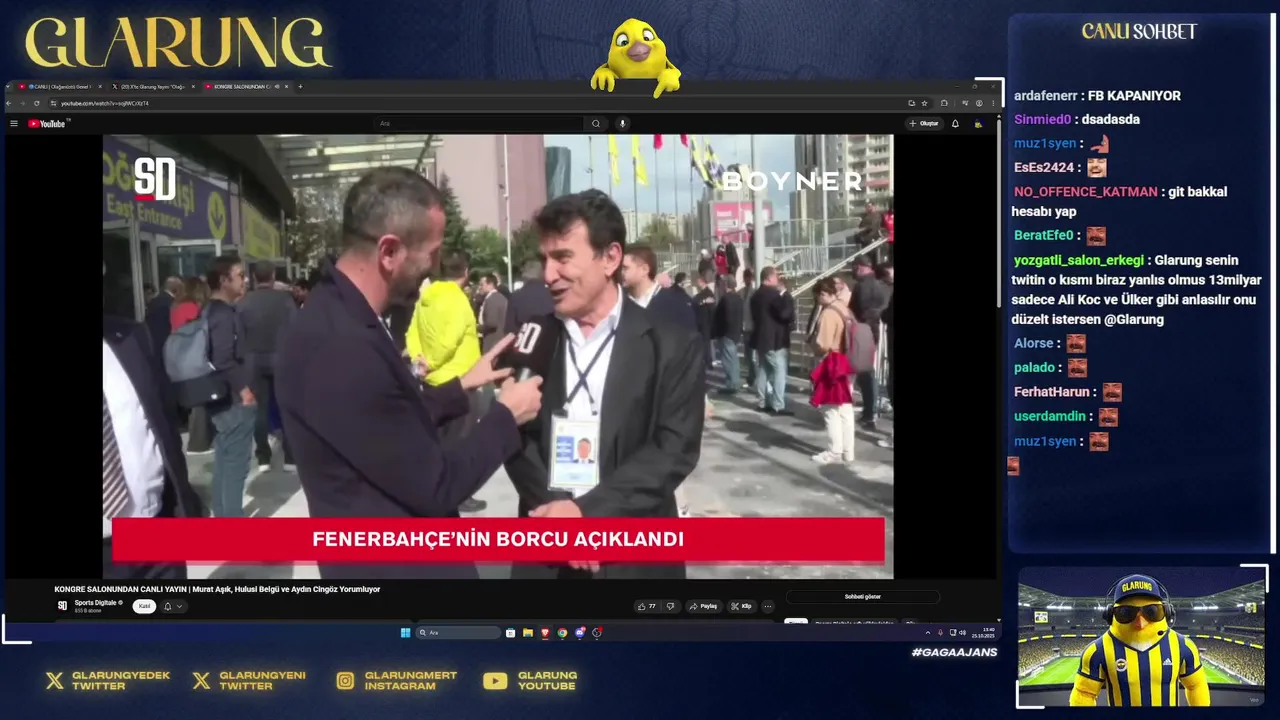
Task: Click 'Sohbeti göster' button
Action: coord(863,597)
